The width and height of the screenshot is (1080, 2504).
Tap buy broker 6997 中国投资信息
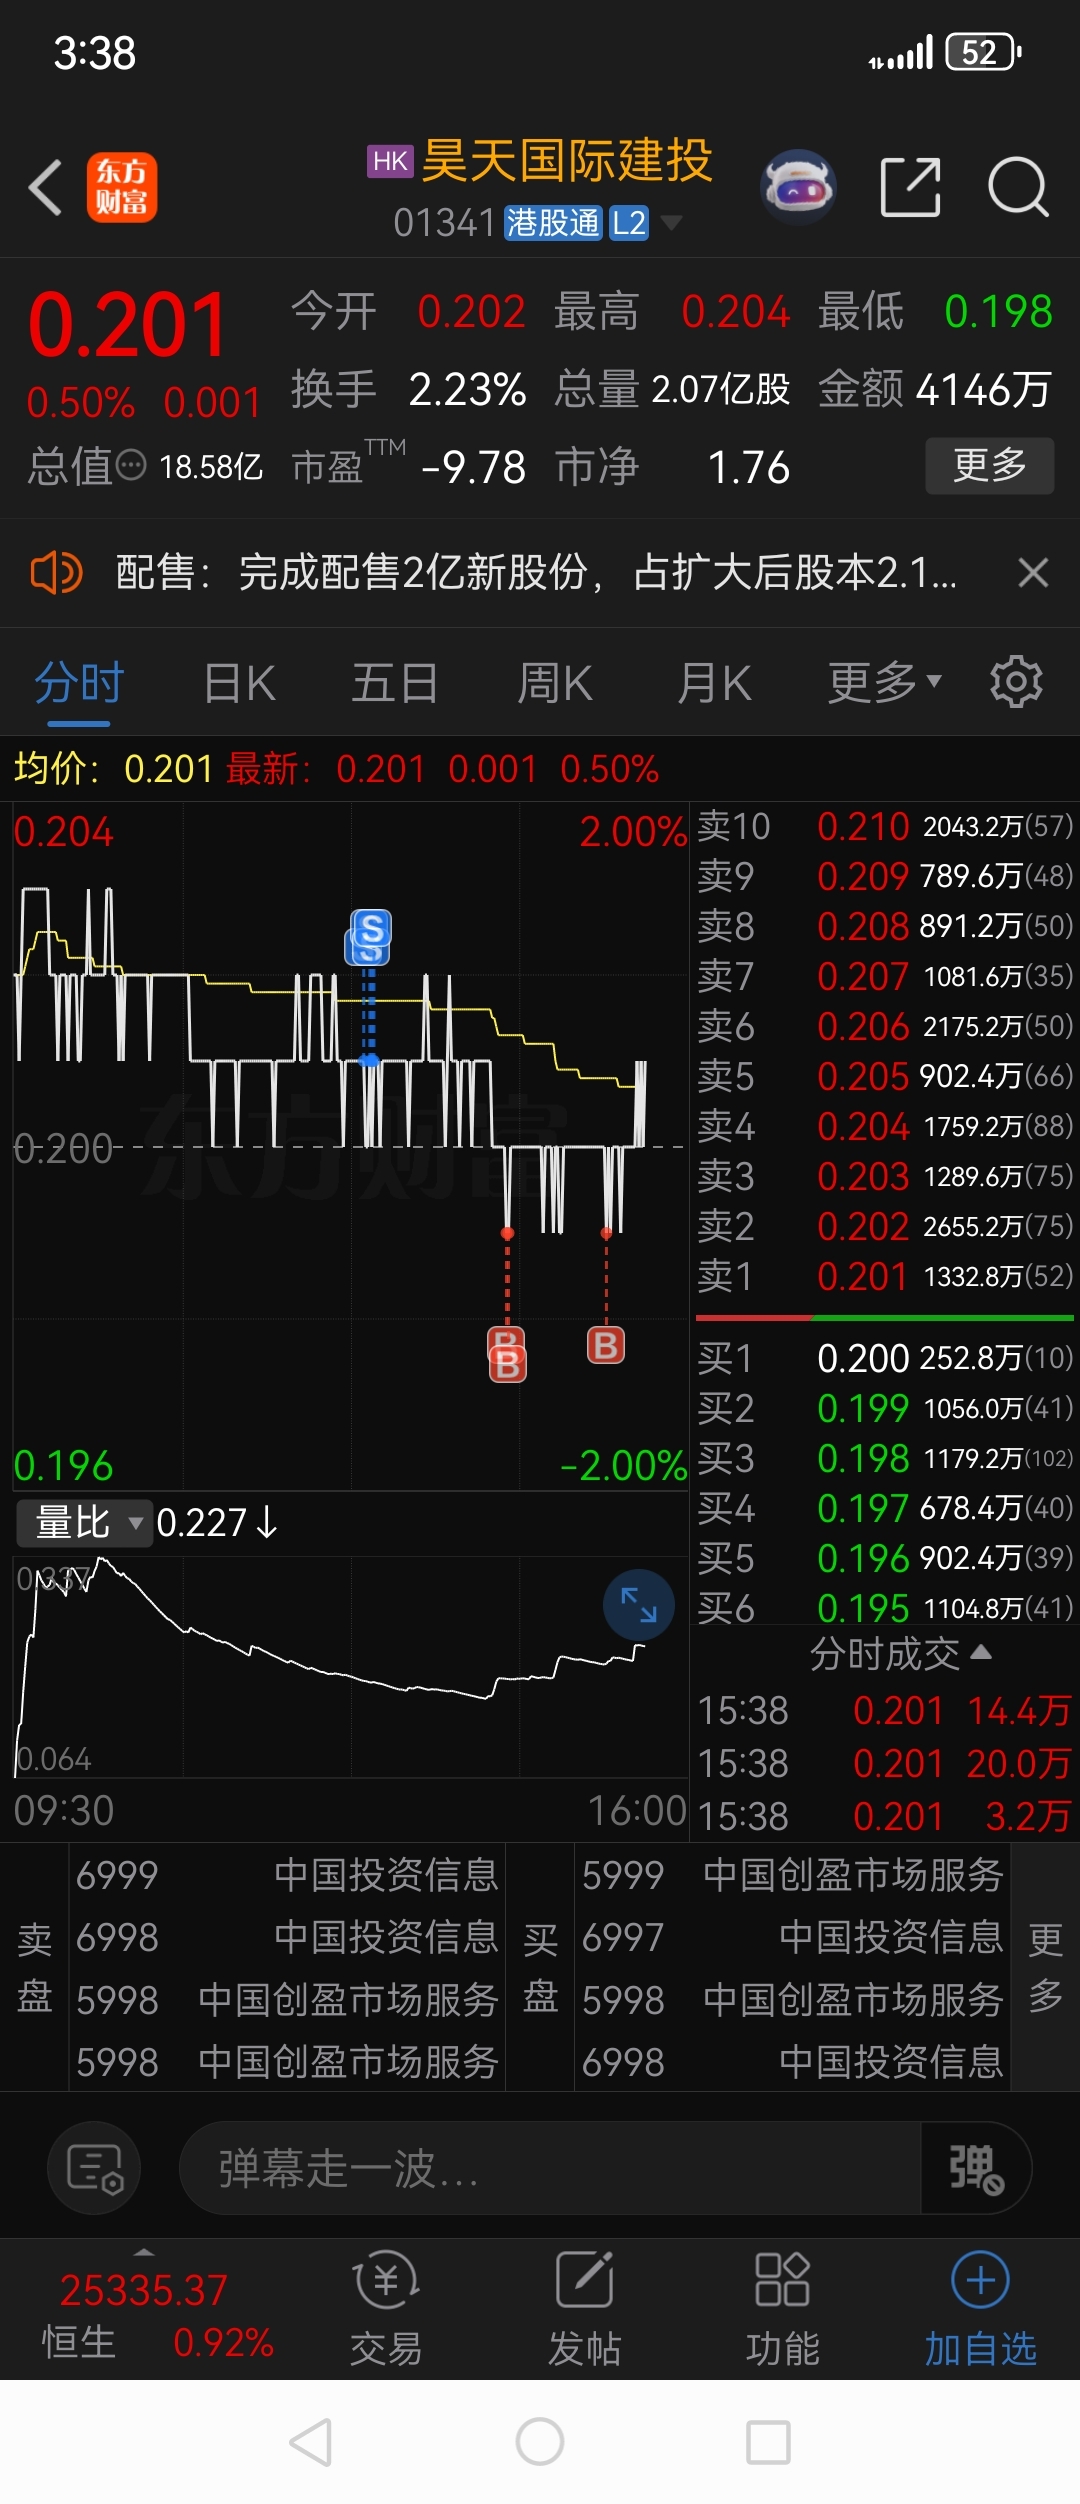pos(793,1937)
